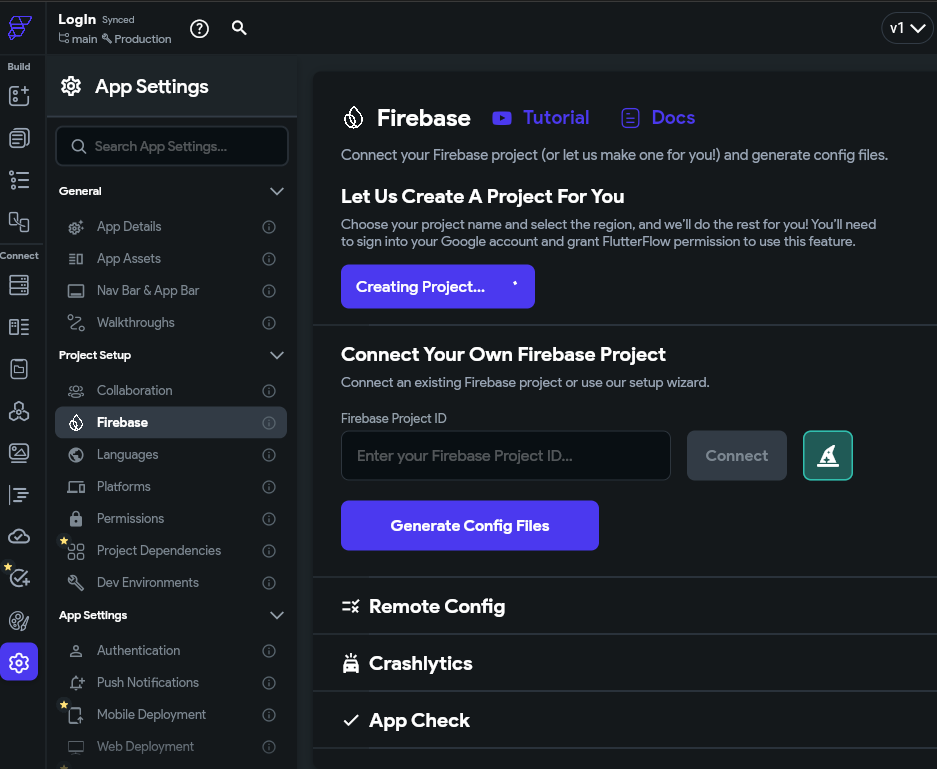Collapse the Project Setup section chevron
This screenshot has width=937, height=769.
[x=277, y=355]
